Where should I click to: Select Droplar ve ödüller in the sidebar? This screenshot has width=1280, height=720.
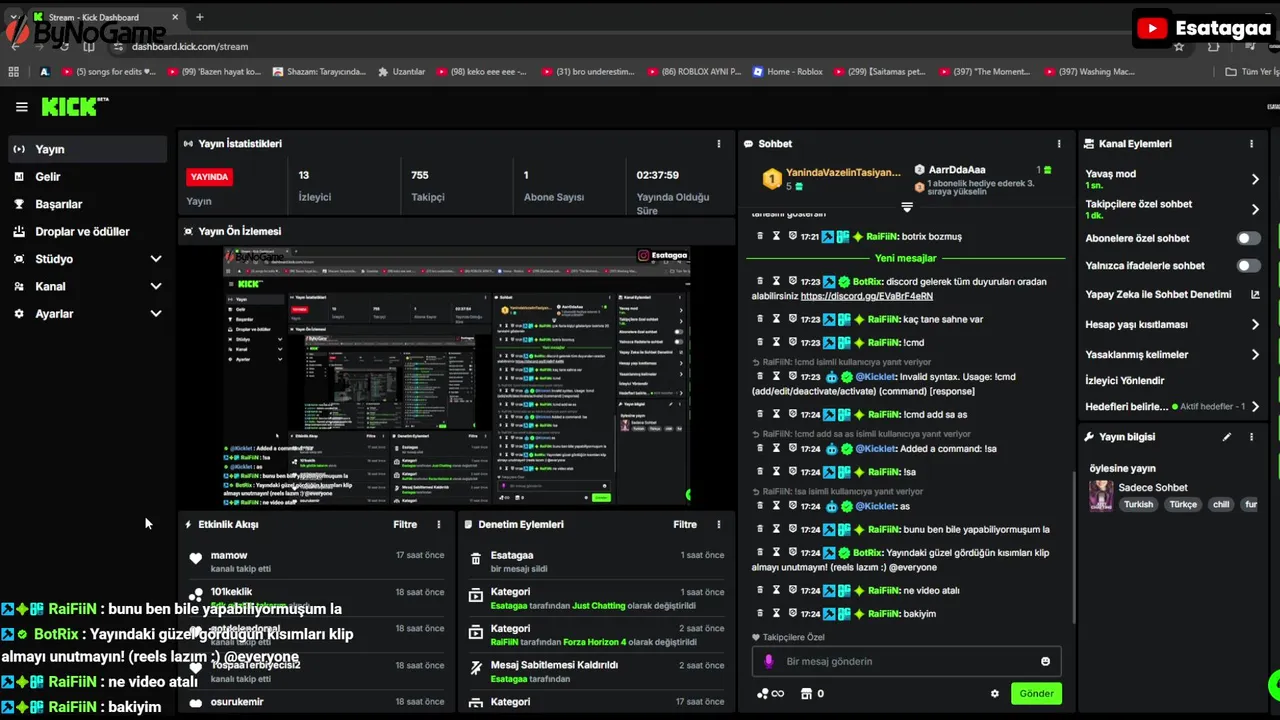pyautogui.click(x=87, y=232)
